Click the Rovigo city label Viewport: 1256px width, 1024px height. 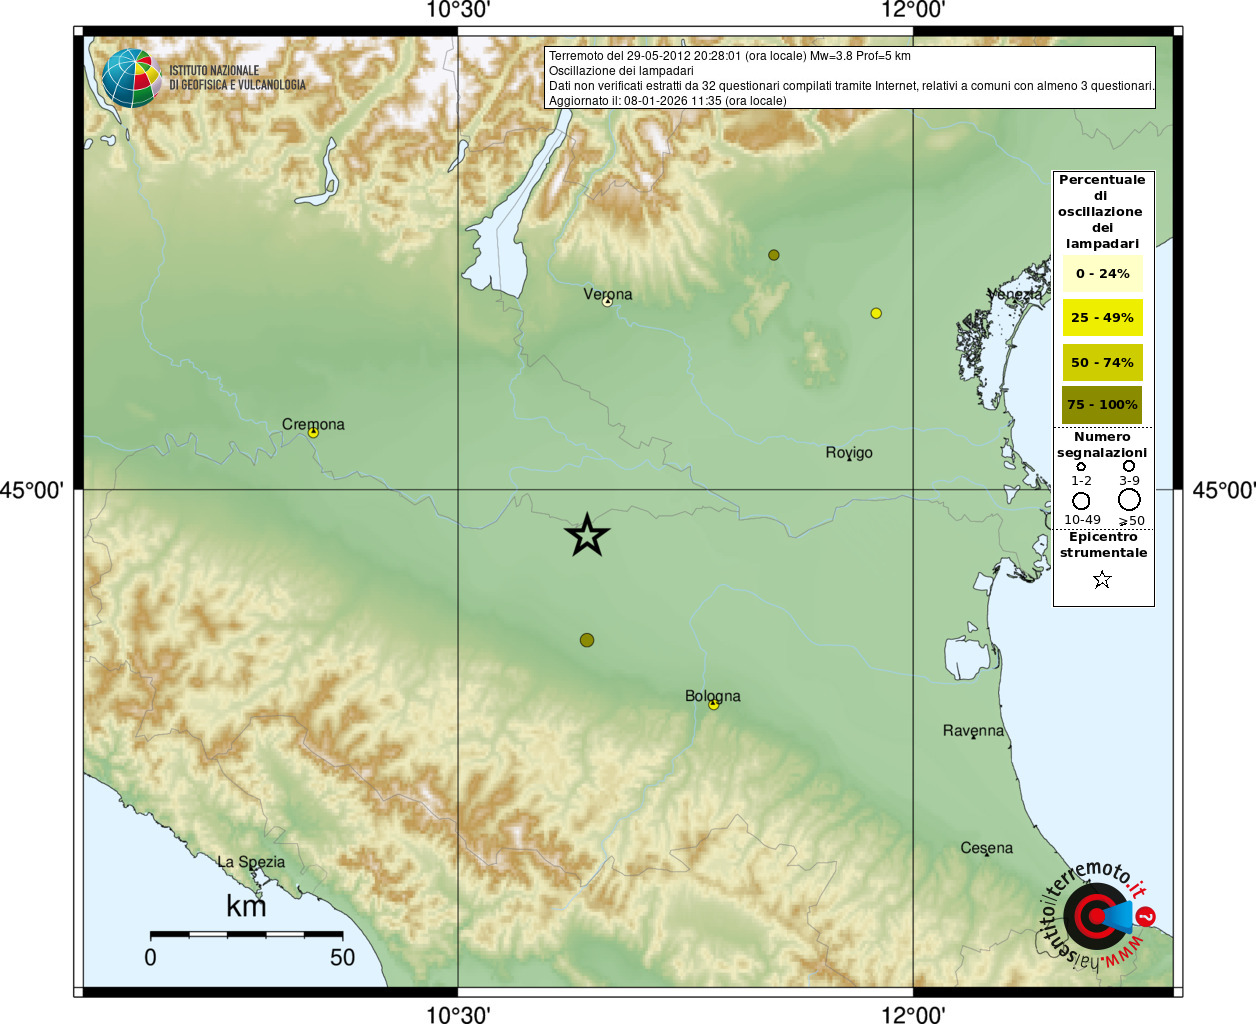849,453
